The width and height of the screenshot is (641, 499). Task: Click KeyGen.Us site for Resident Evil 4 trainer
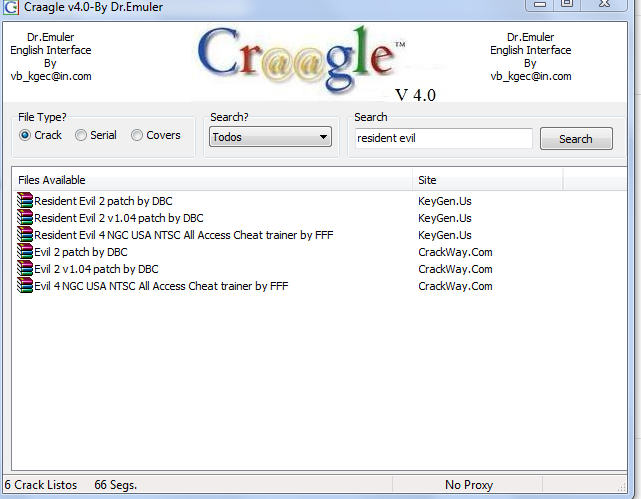click(x=445, y=235)
